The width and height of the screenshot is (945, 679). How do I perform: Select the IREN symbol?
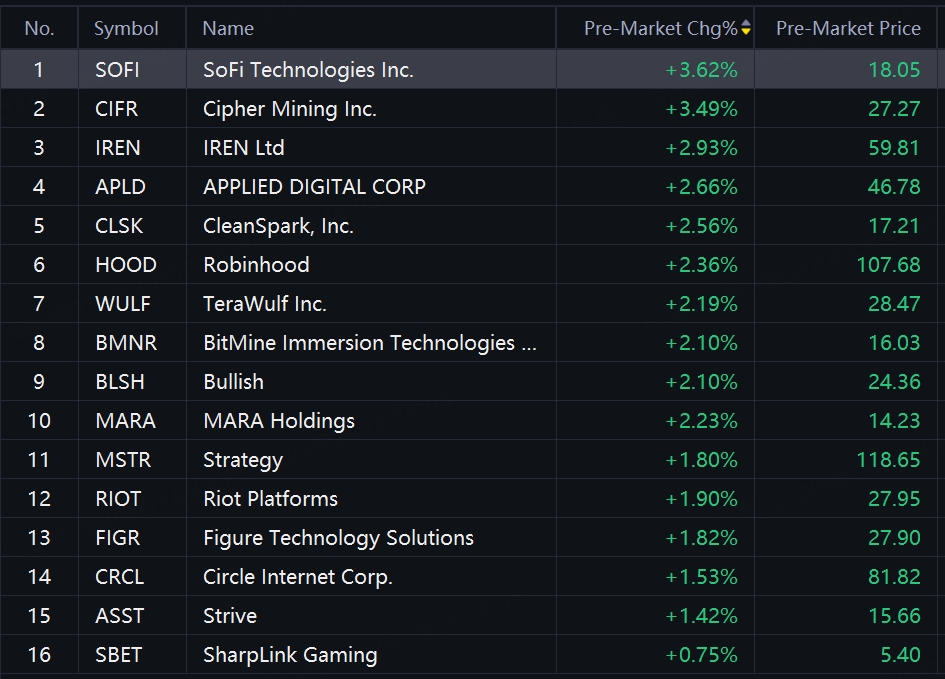[118, 148]
